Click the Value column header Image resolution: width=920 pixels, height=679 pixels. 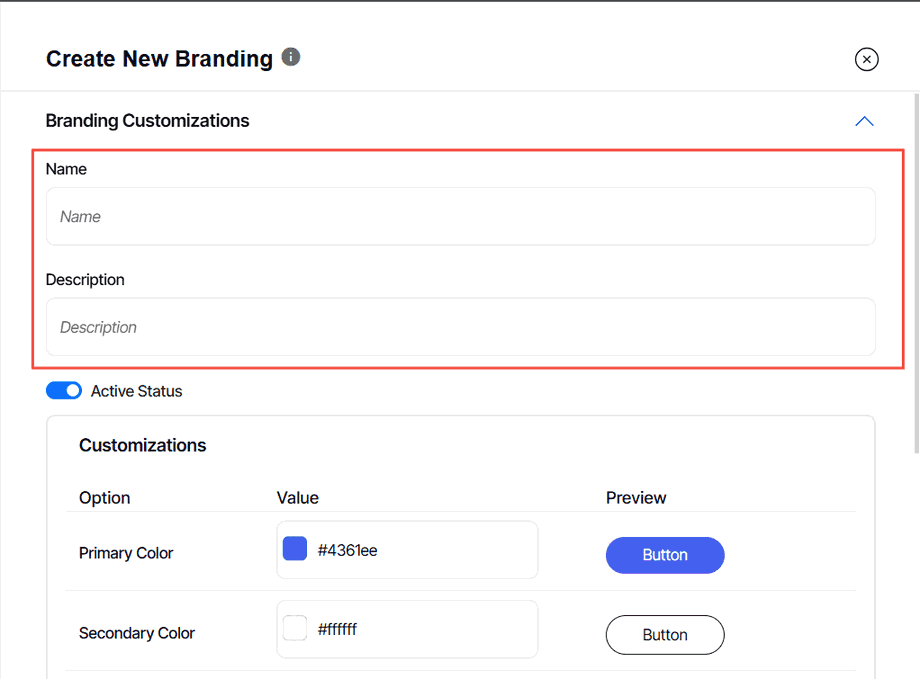pyautogui.click(x=297, y=497)
